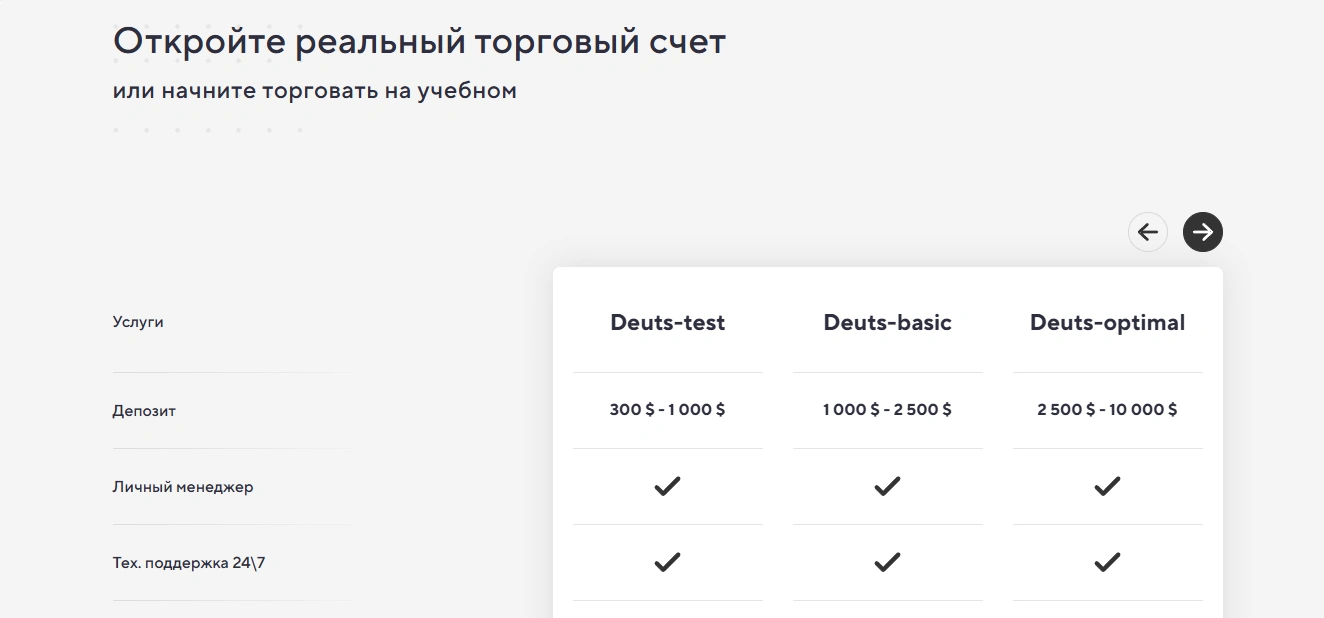Click the previous arrow carousel button
The height and width of the screenshot is (618, 1324).
click(x=1148, y=232)
